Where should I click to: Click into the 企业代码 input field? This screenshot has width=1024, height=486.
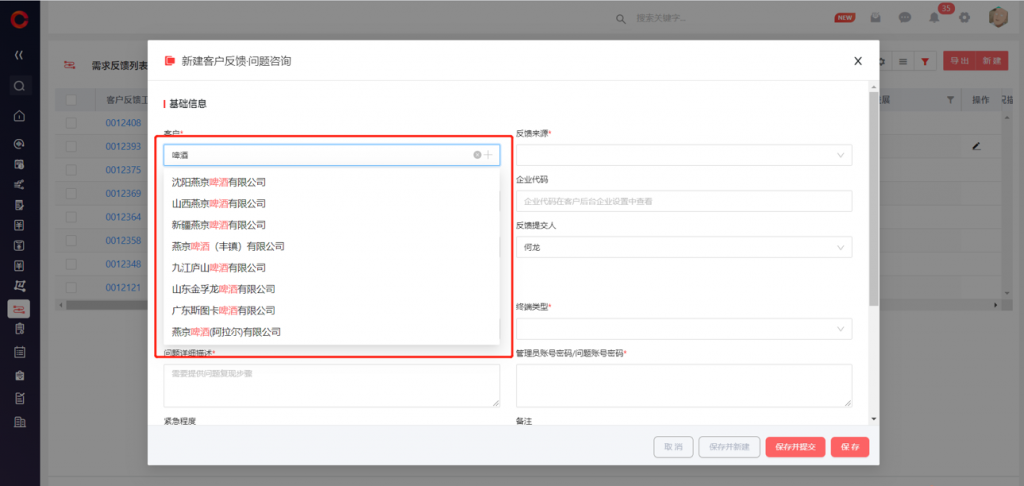coord(684,201)
